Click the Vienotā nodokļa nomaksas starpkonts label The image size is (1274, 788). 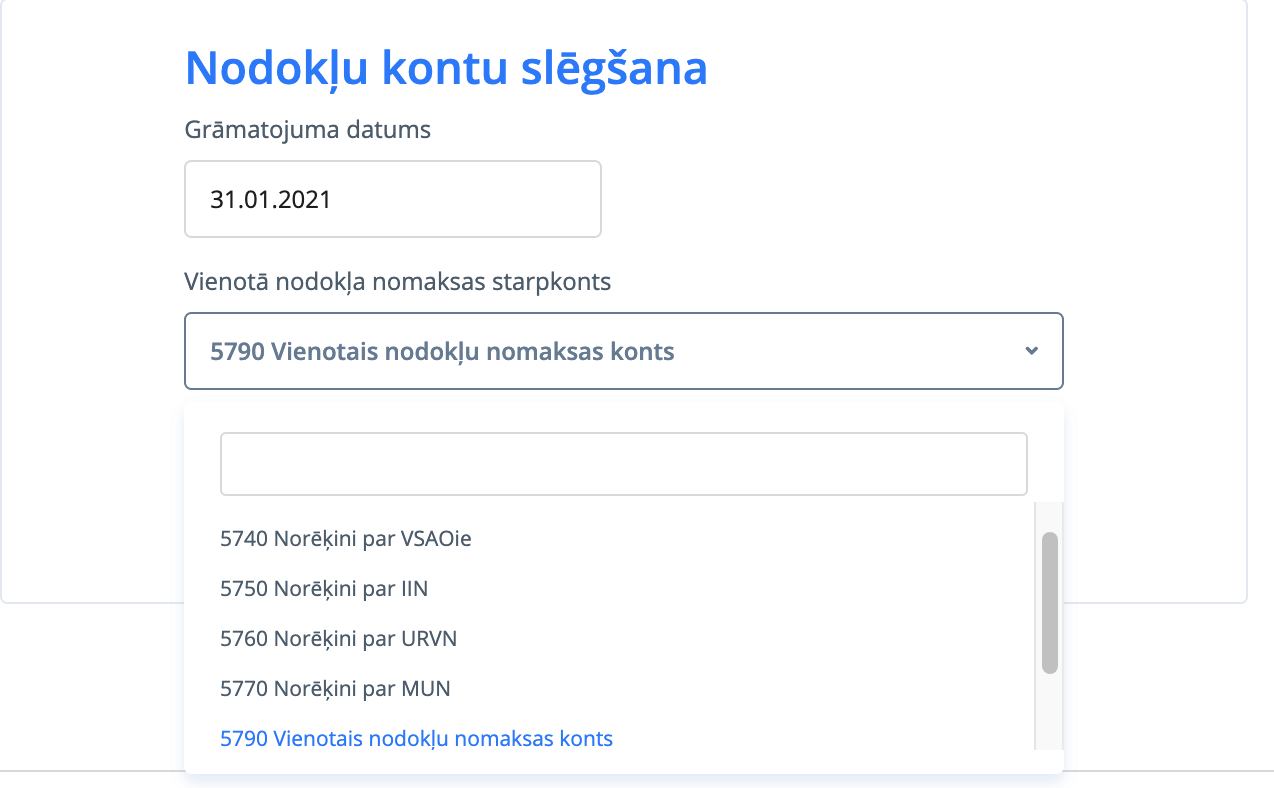(397, 282)
